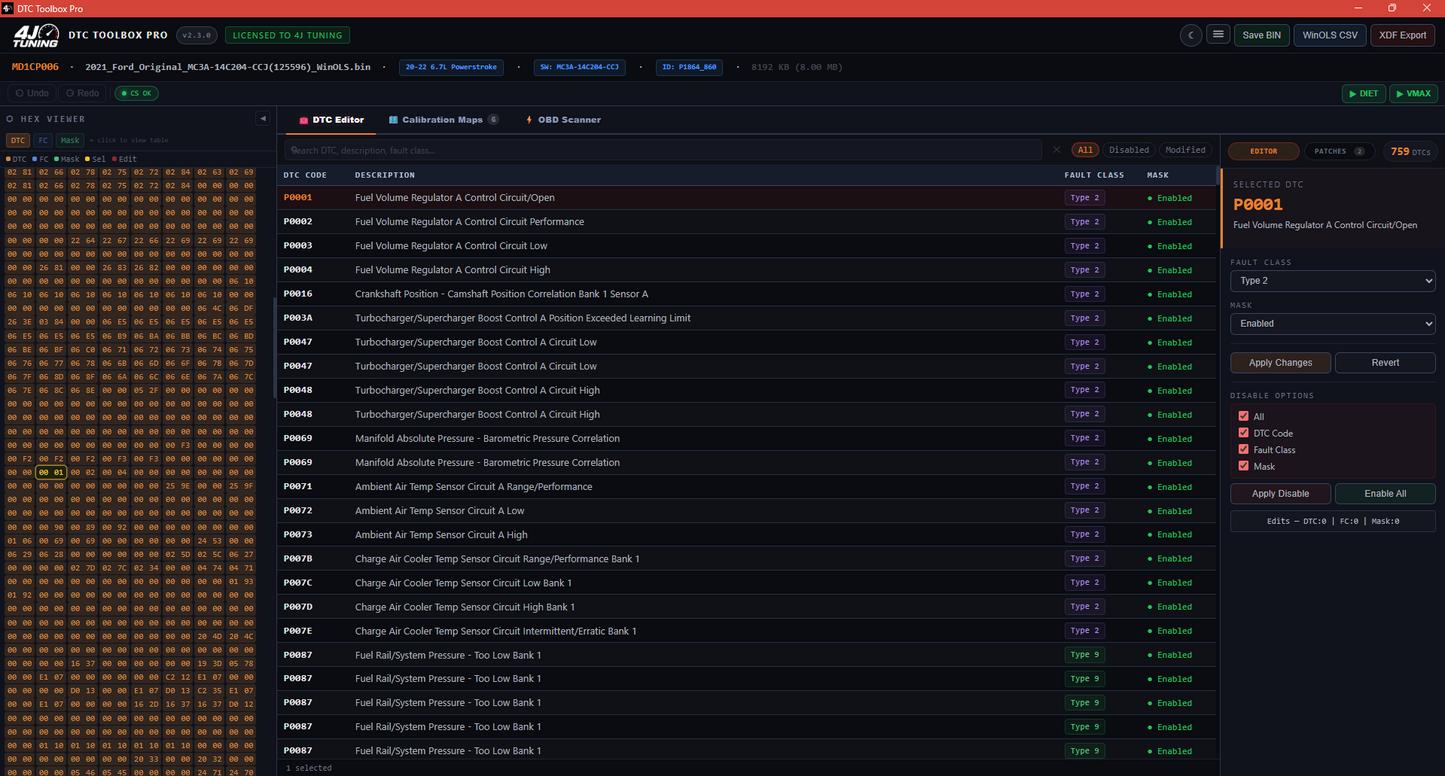Run the DIET preset
The width and height of the screenshot is (1445, 776).
click(x=1364, y=93)
